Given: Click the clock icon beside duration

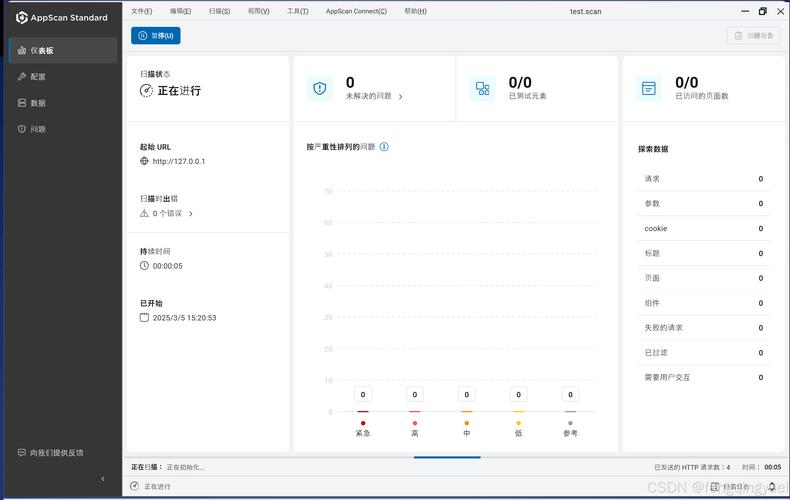Looking at the screenshot, I should point(144,266).
